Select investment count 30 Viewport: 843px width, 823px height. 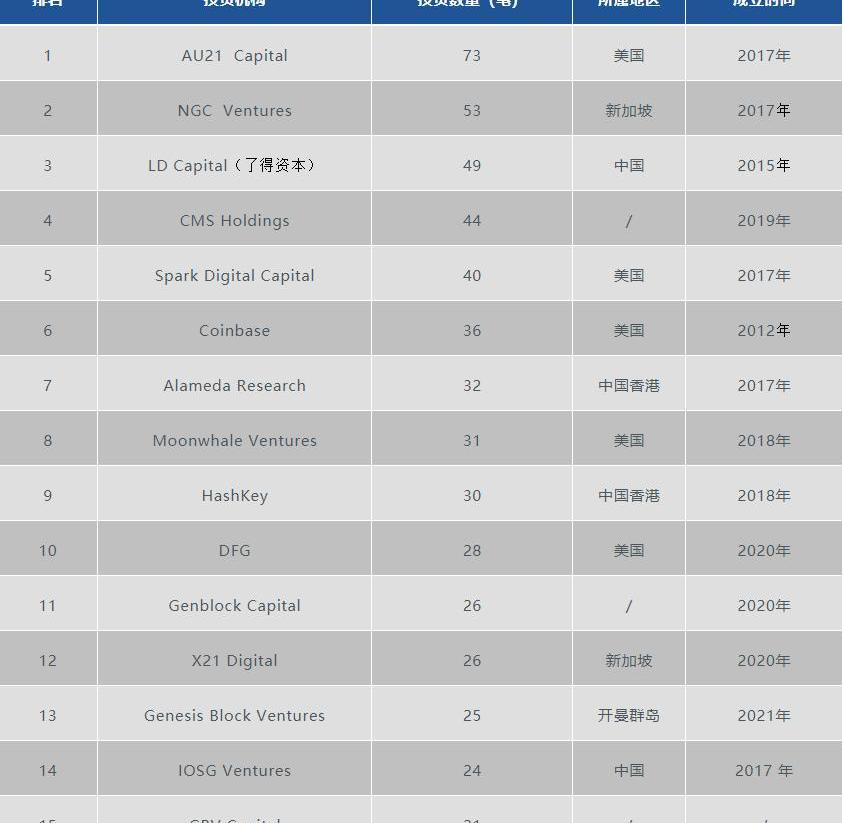click(471, 495)
